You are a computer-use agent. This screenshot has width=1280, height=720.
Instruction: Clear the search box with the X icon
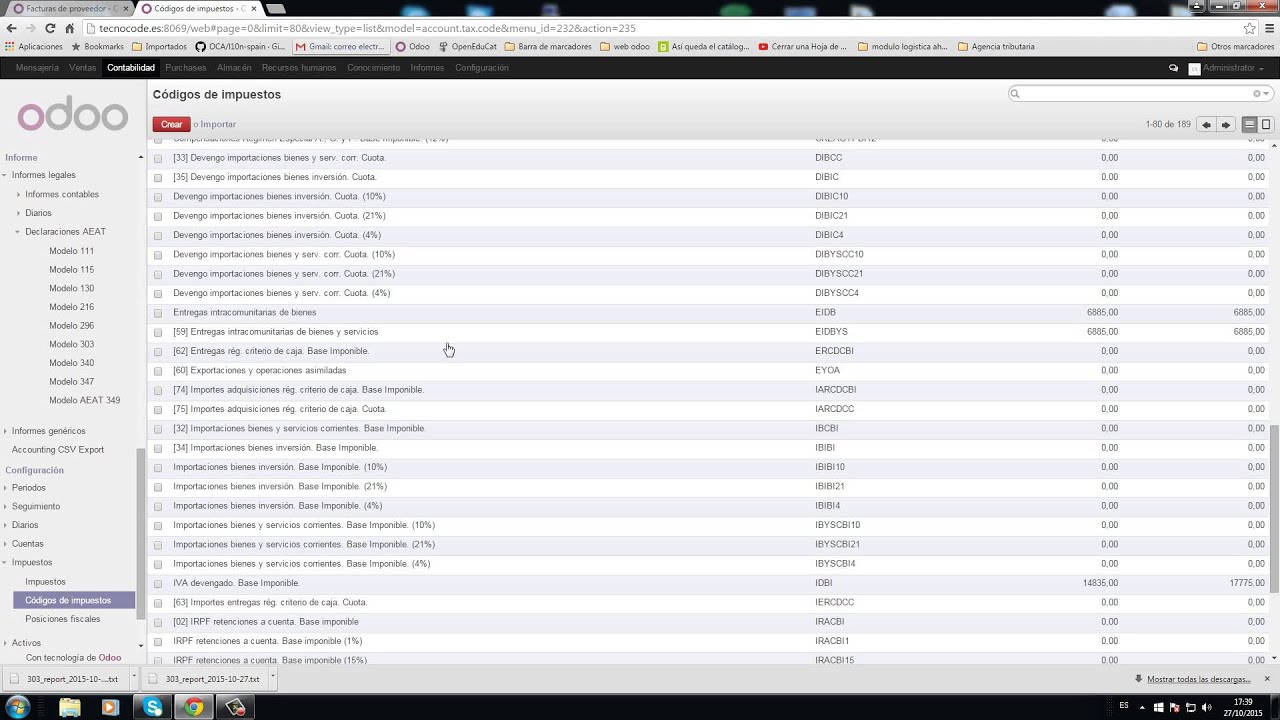point(1257,94)
